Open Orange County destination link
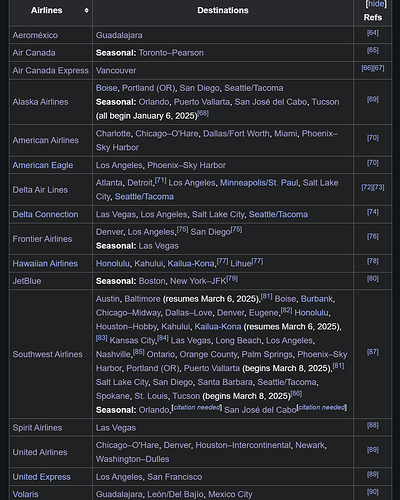This screenshot has height=500, width=400. click(x=208, y=354)
